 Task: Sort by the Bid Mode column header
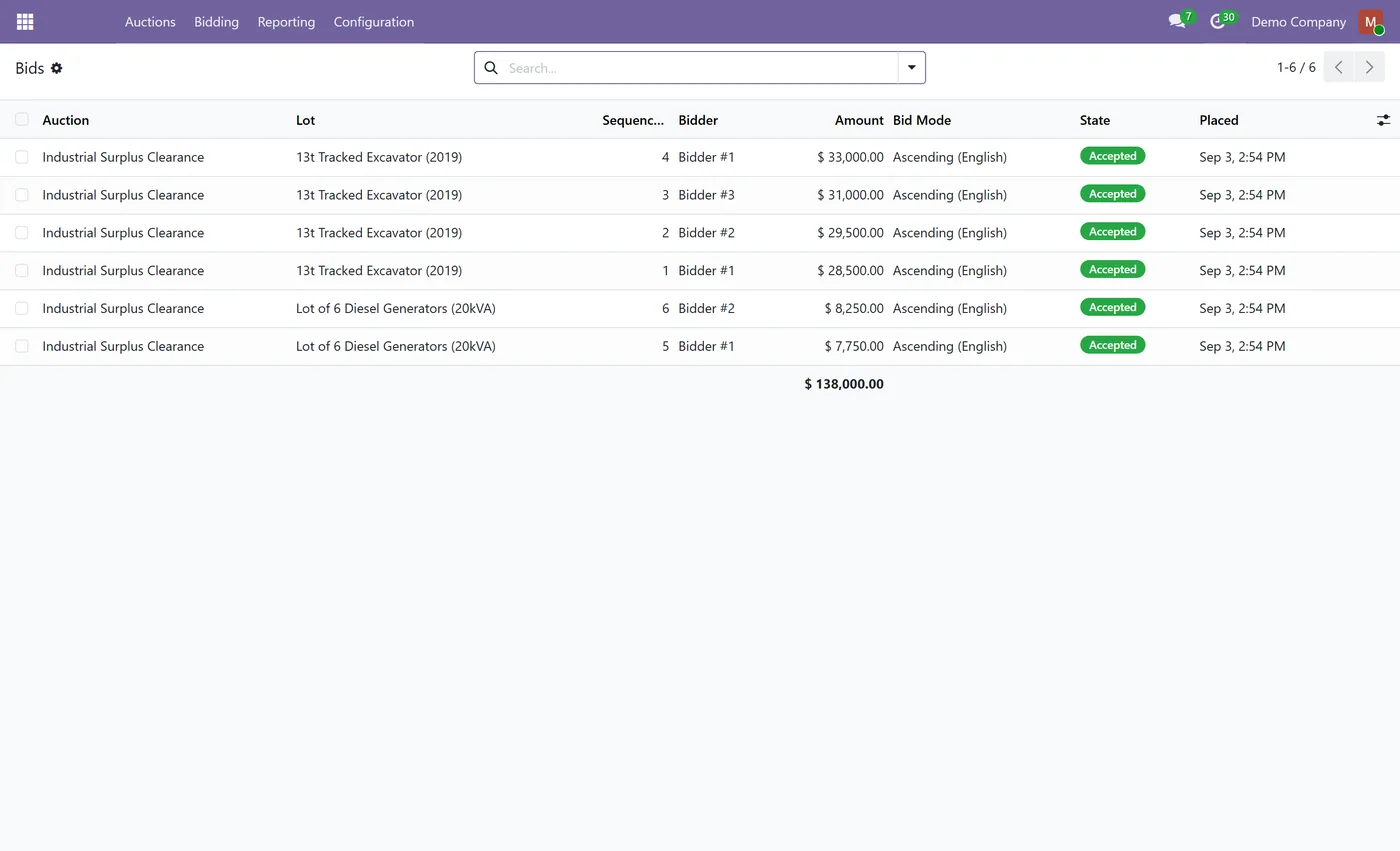coord(922,120)
